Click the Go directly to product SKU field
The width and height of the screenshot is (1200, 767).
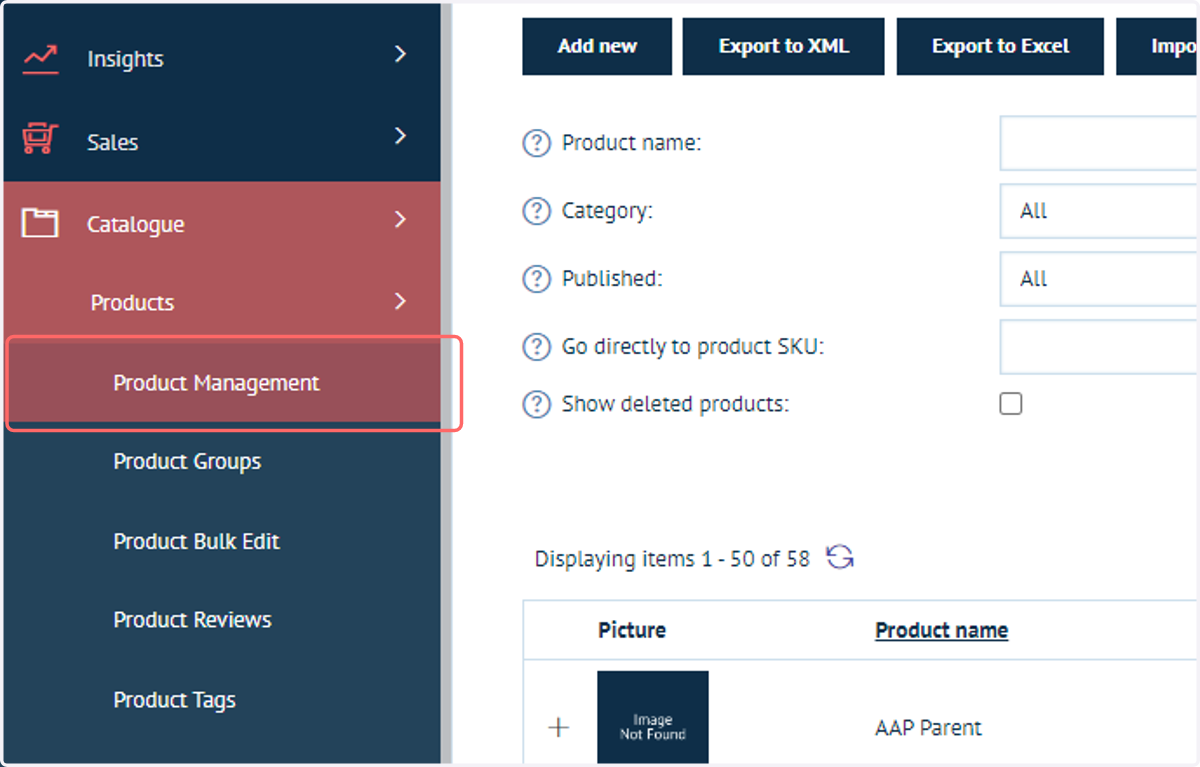[1099, 347]
